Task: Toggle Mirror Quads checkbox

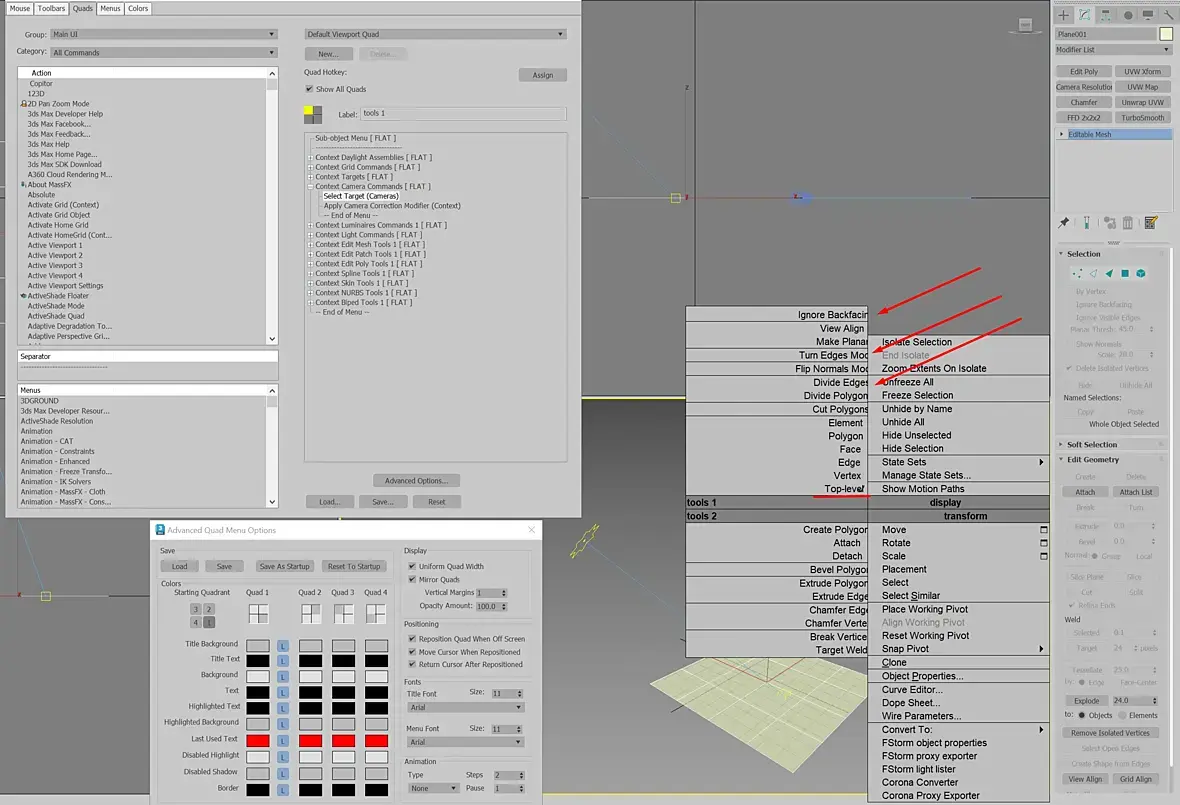Action: [x=412, y=579]
